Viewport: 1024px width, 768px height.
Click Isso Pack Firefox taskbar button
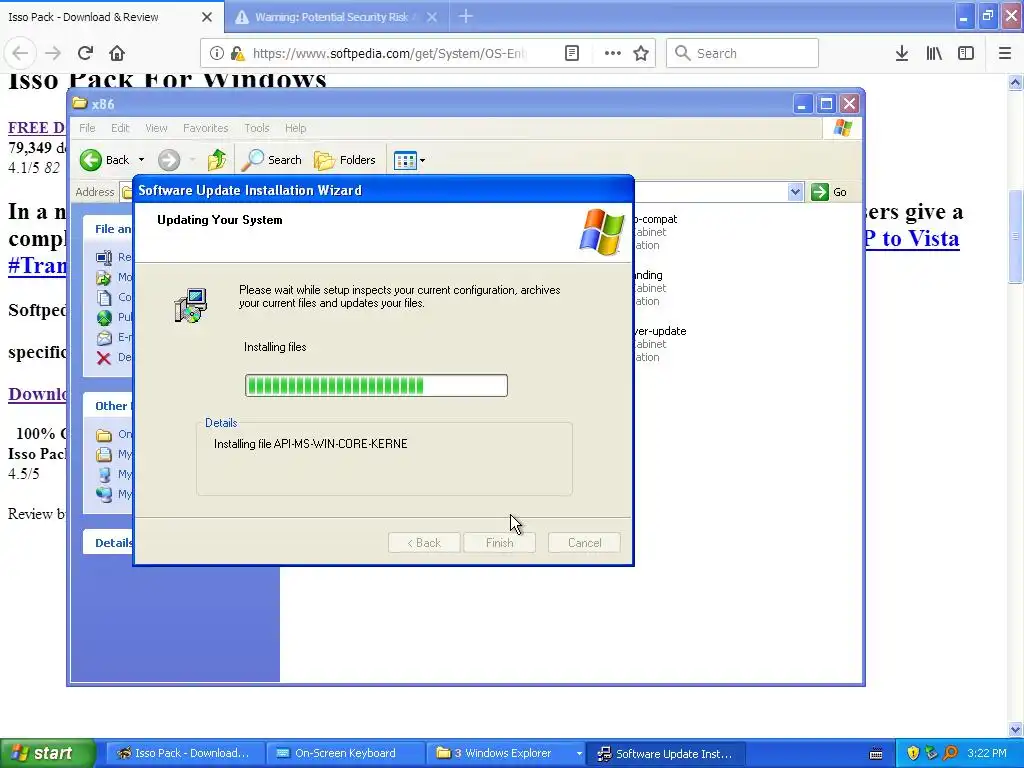click(x=185, y=754)
